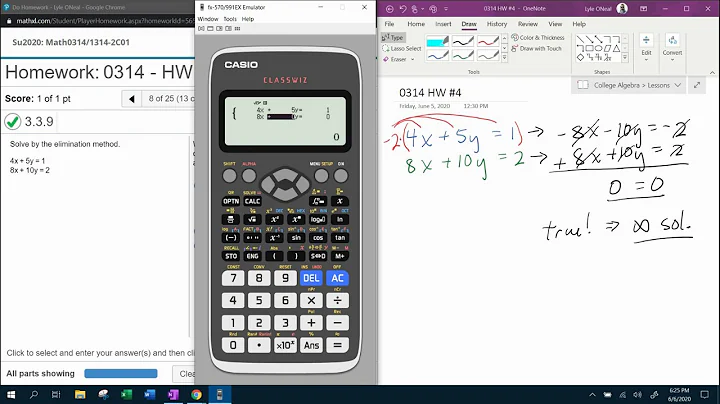Tap the calculator divide key
Screen dimensions: 720x404
pyautogui.click(x=338, y=301)
